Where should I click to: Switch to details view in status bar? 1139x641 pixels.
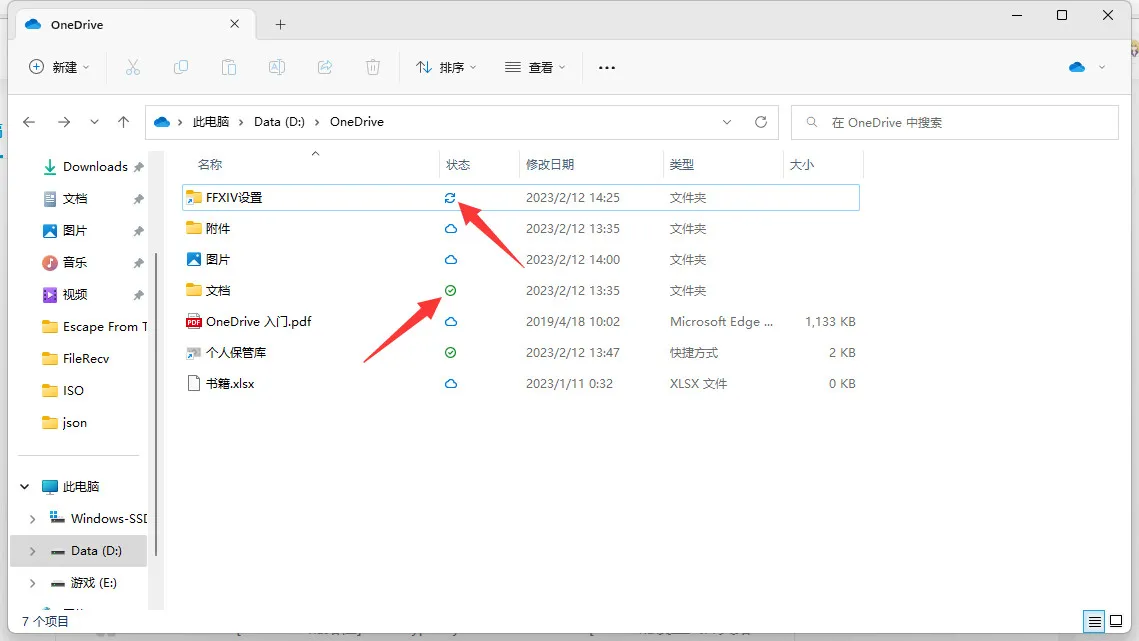pos(1094,621)
